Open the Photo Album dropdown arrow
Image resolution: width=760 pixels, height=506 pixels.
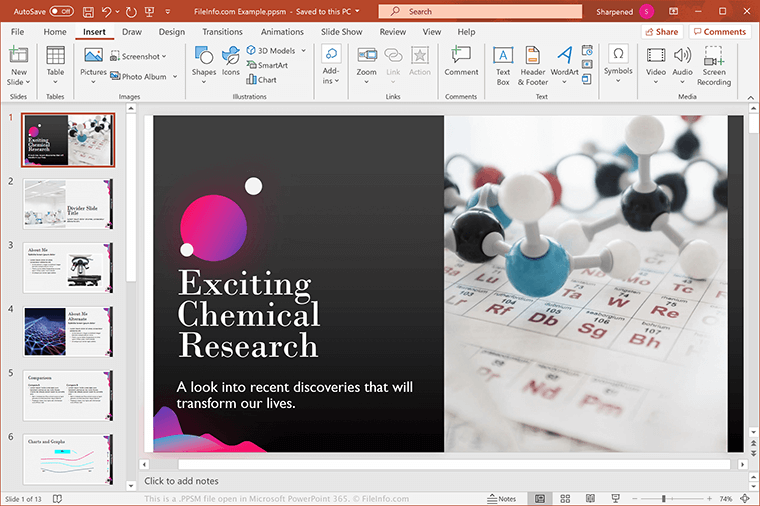coord(175,77)
